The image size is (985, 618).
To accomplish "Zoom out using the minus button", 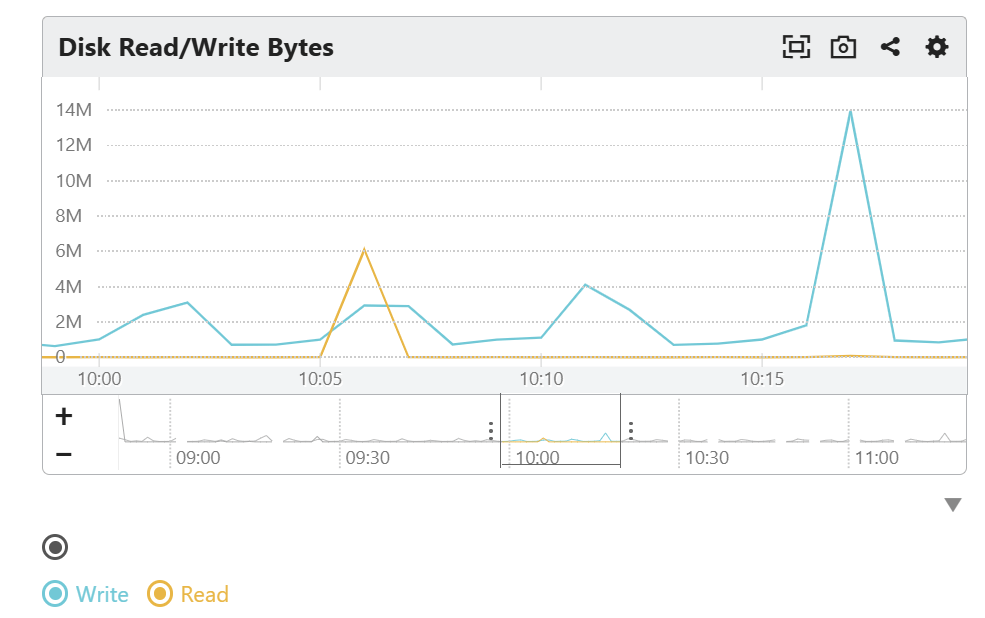I will [x=63, y=454].
